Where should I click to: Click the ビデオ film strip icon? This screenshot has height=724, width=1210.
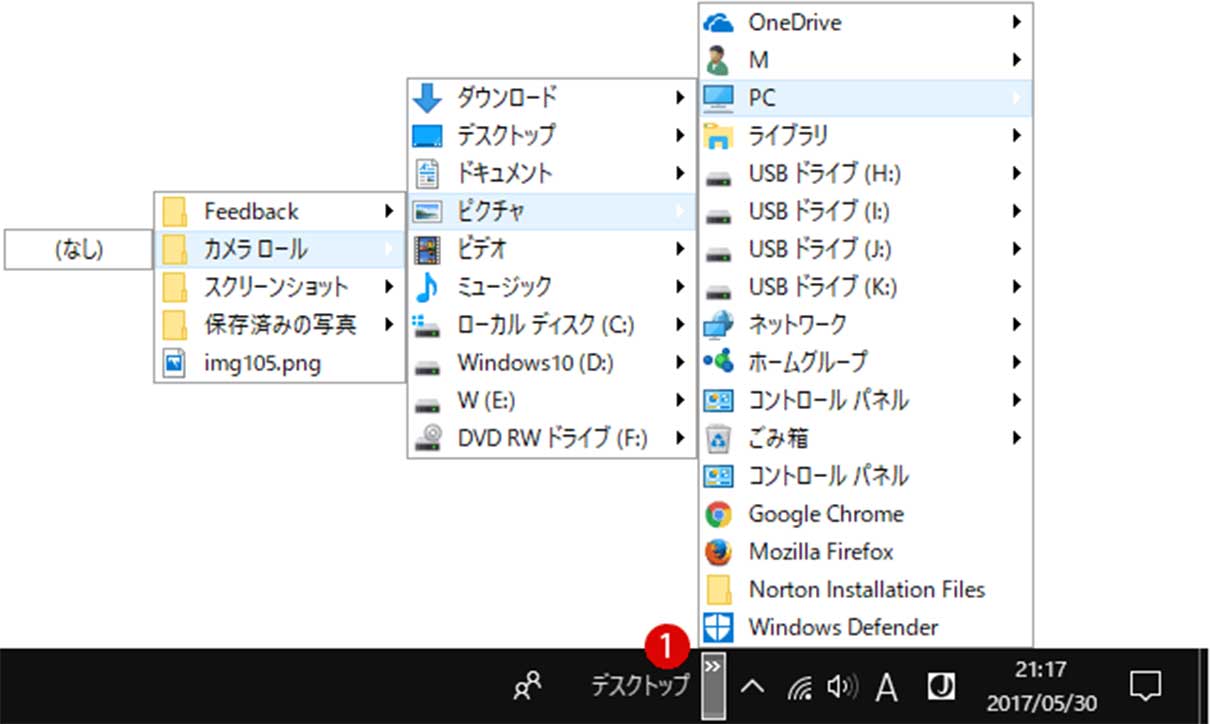click(427, 249)
